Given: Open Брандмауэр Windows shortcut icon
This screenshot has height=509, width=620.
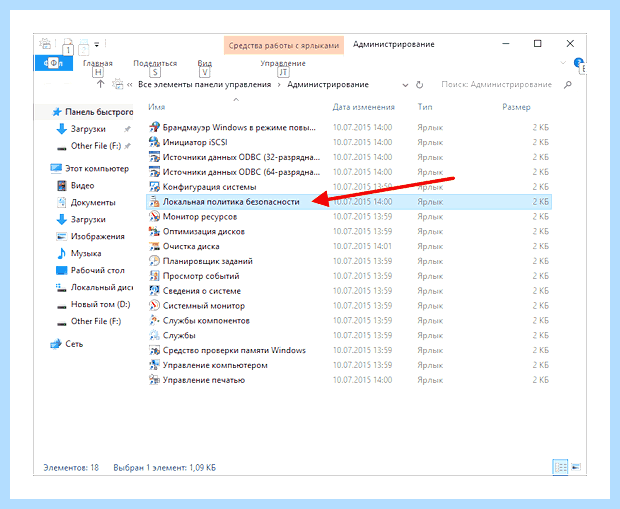Looking at the screenshot, I should point(154,127).
